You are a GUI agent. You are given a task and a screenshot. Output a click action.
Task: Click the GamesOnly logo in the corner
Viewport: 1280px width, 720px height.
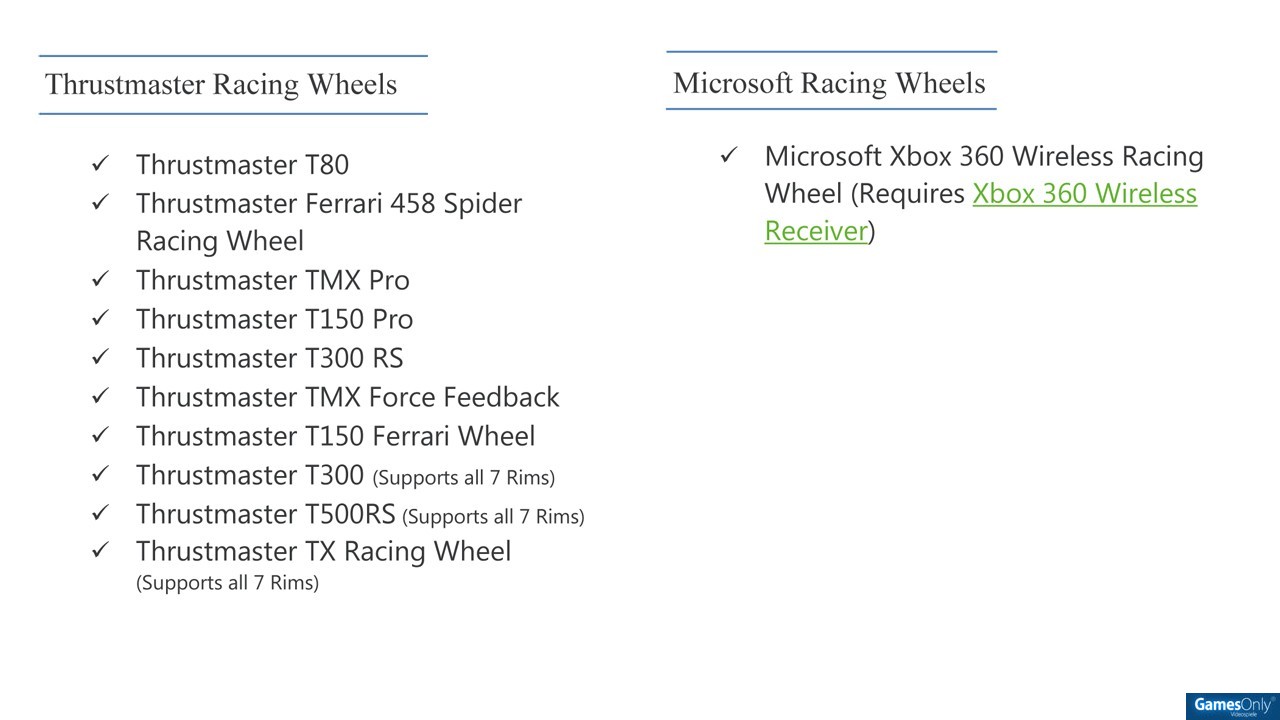click(1232, 706)
